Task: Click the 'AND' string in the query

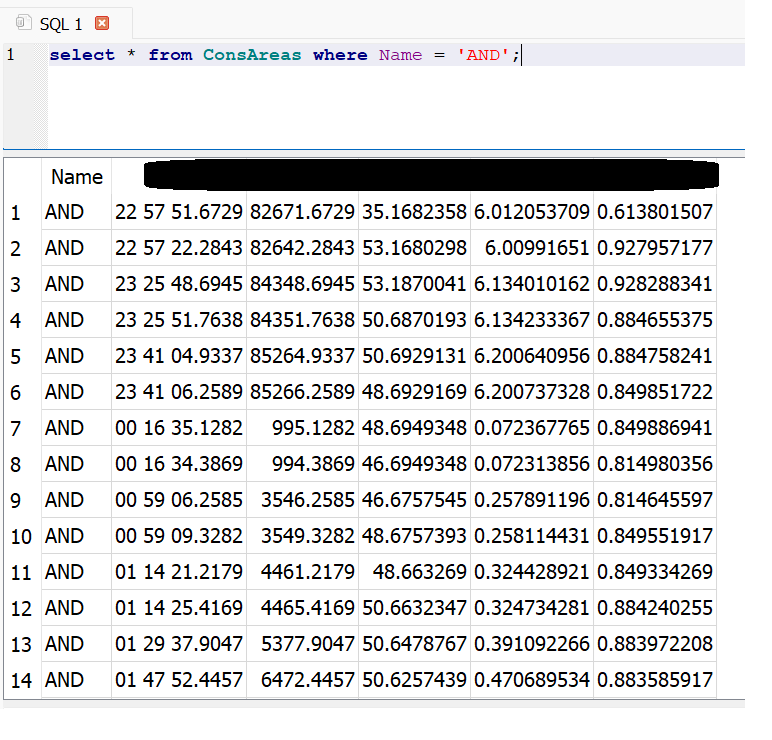Action: tap(482, 55)
